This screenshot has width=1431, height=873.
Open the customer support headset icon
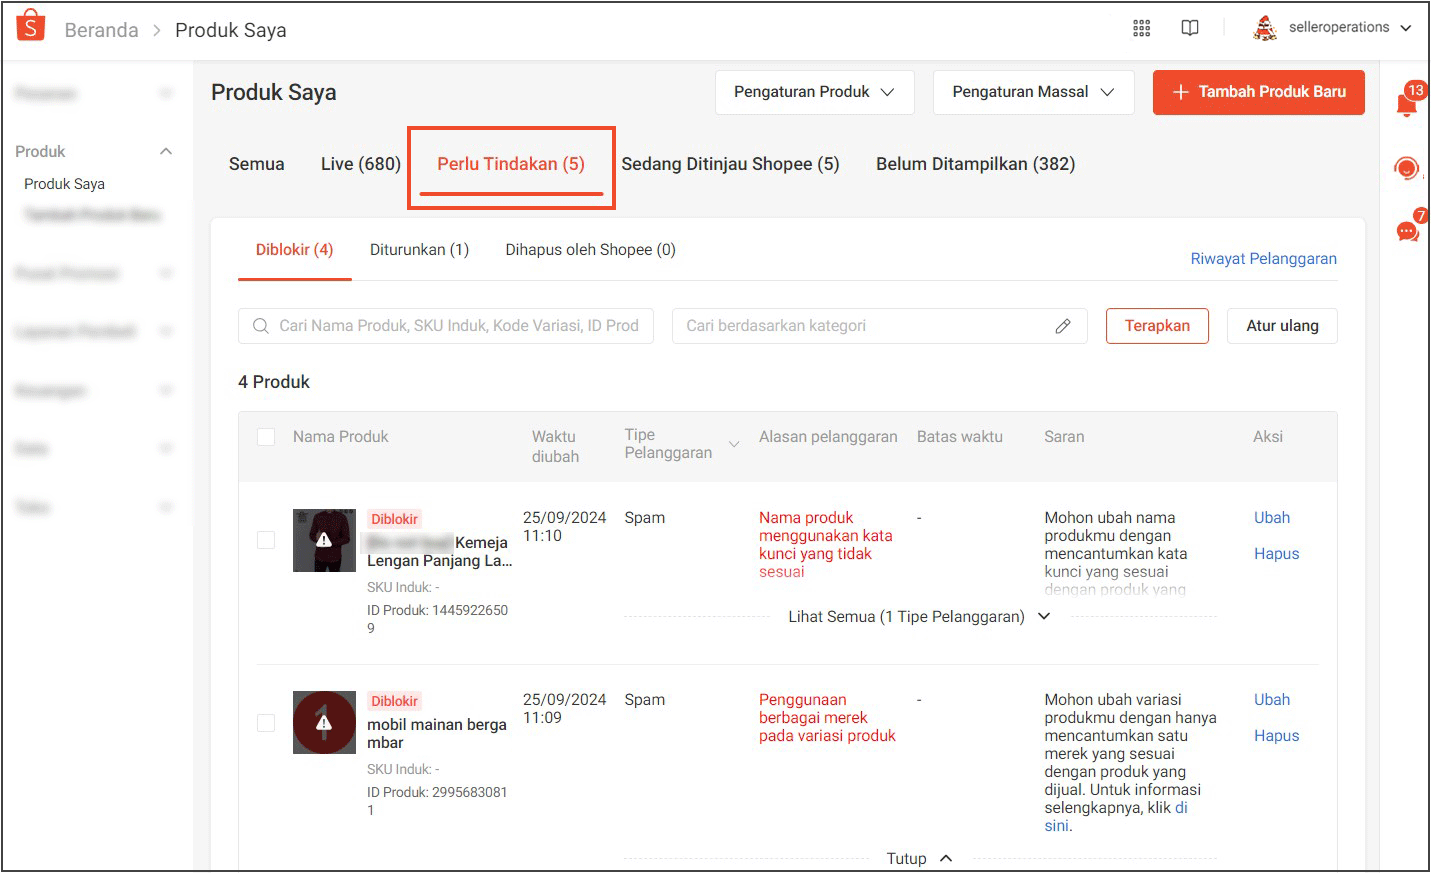coord(1407,169)
